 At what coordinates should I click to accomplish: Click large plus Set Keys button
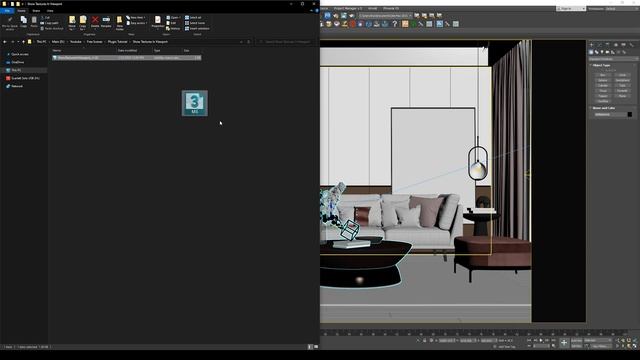pyautogui.click(x=564, y=343)
